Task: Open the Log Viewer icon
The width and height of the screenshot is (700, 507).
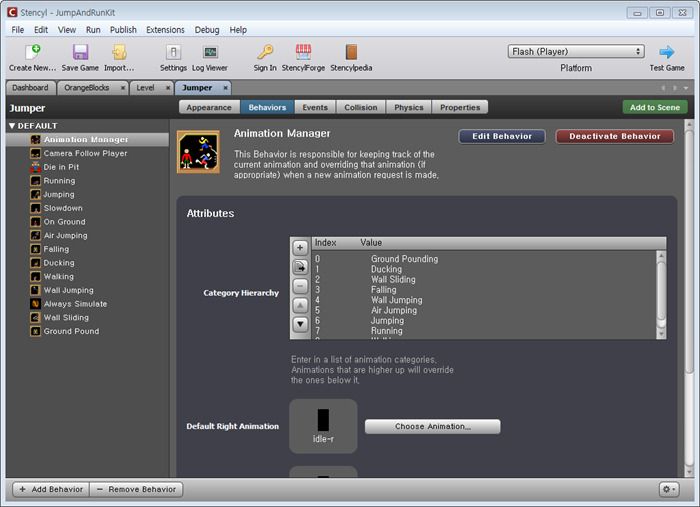Action: (x=210, y=52)
